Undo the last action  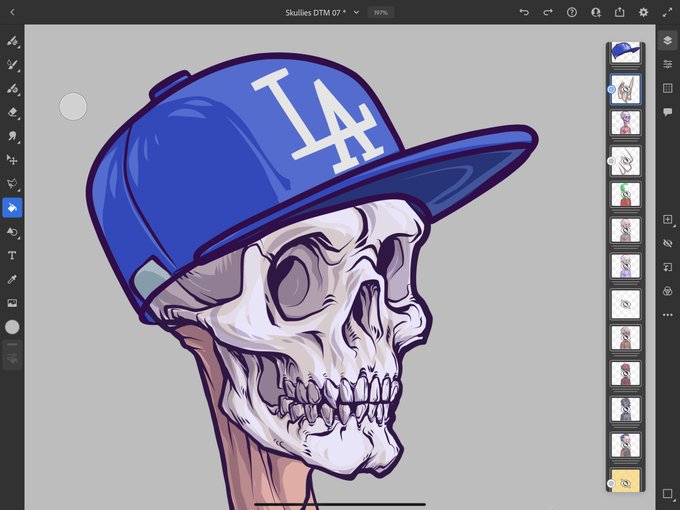(524, 12)
